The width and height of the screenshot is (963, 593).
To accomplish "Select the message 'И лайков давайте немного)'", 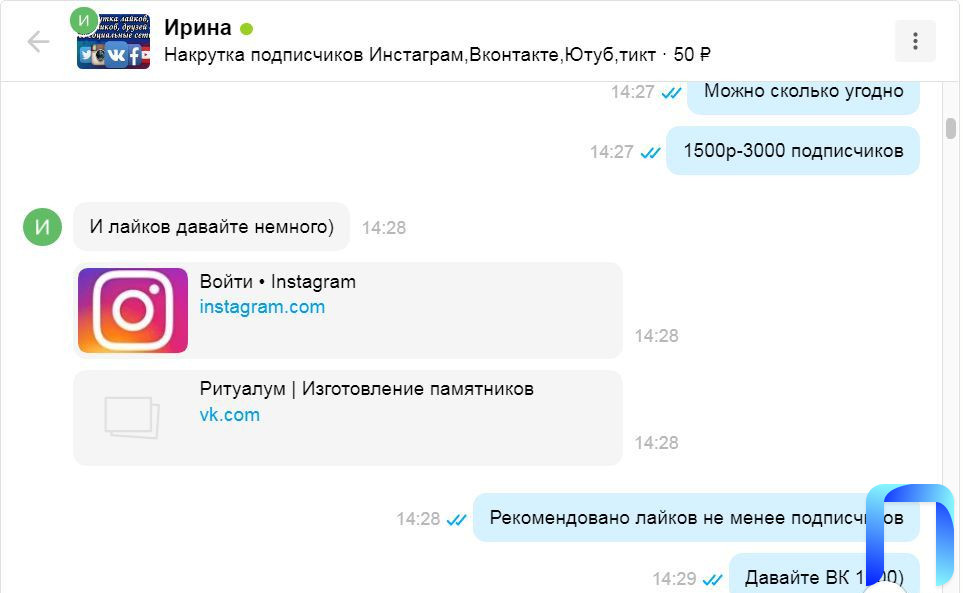I will (211, 227).
